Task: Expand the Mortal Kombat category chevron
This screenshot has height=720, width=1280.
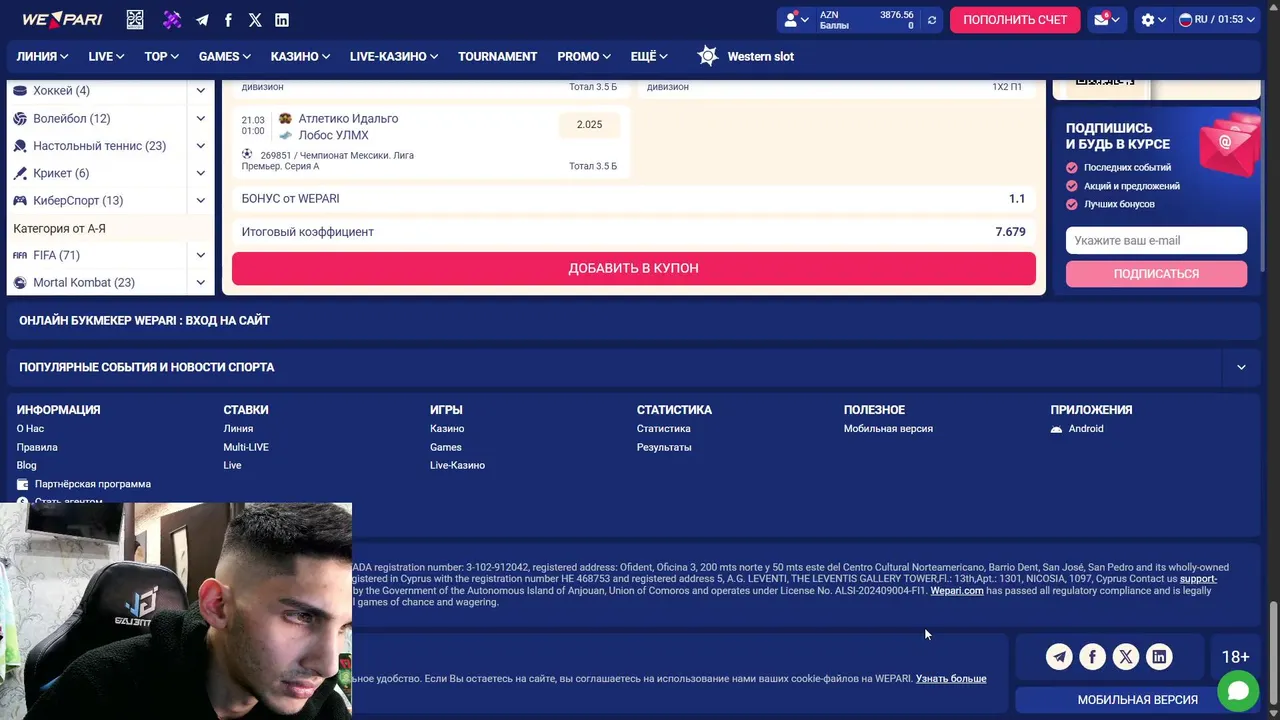Action: [x=201, y=283]
